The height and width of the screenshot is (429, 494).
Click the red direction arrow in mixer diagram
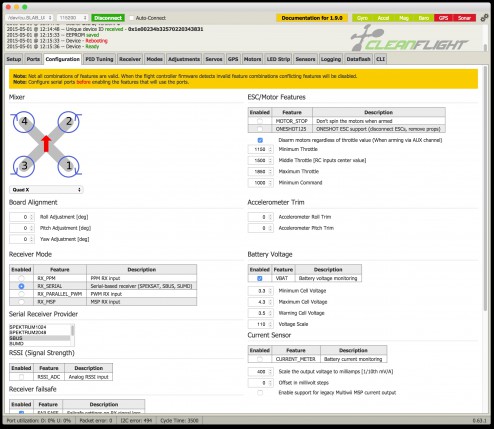[46, 144]
